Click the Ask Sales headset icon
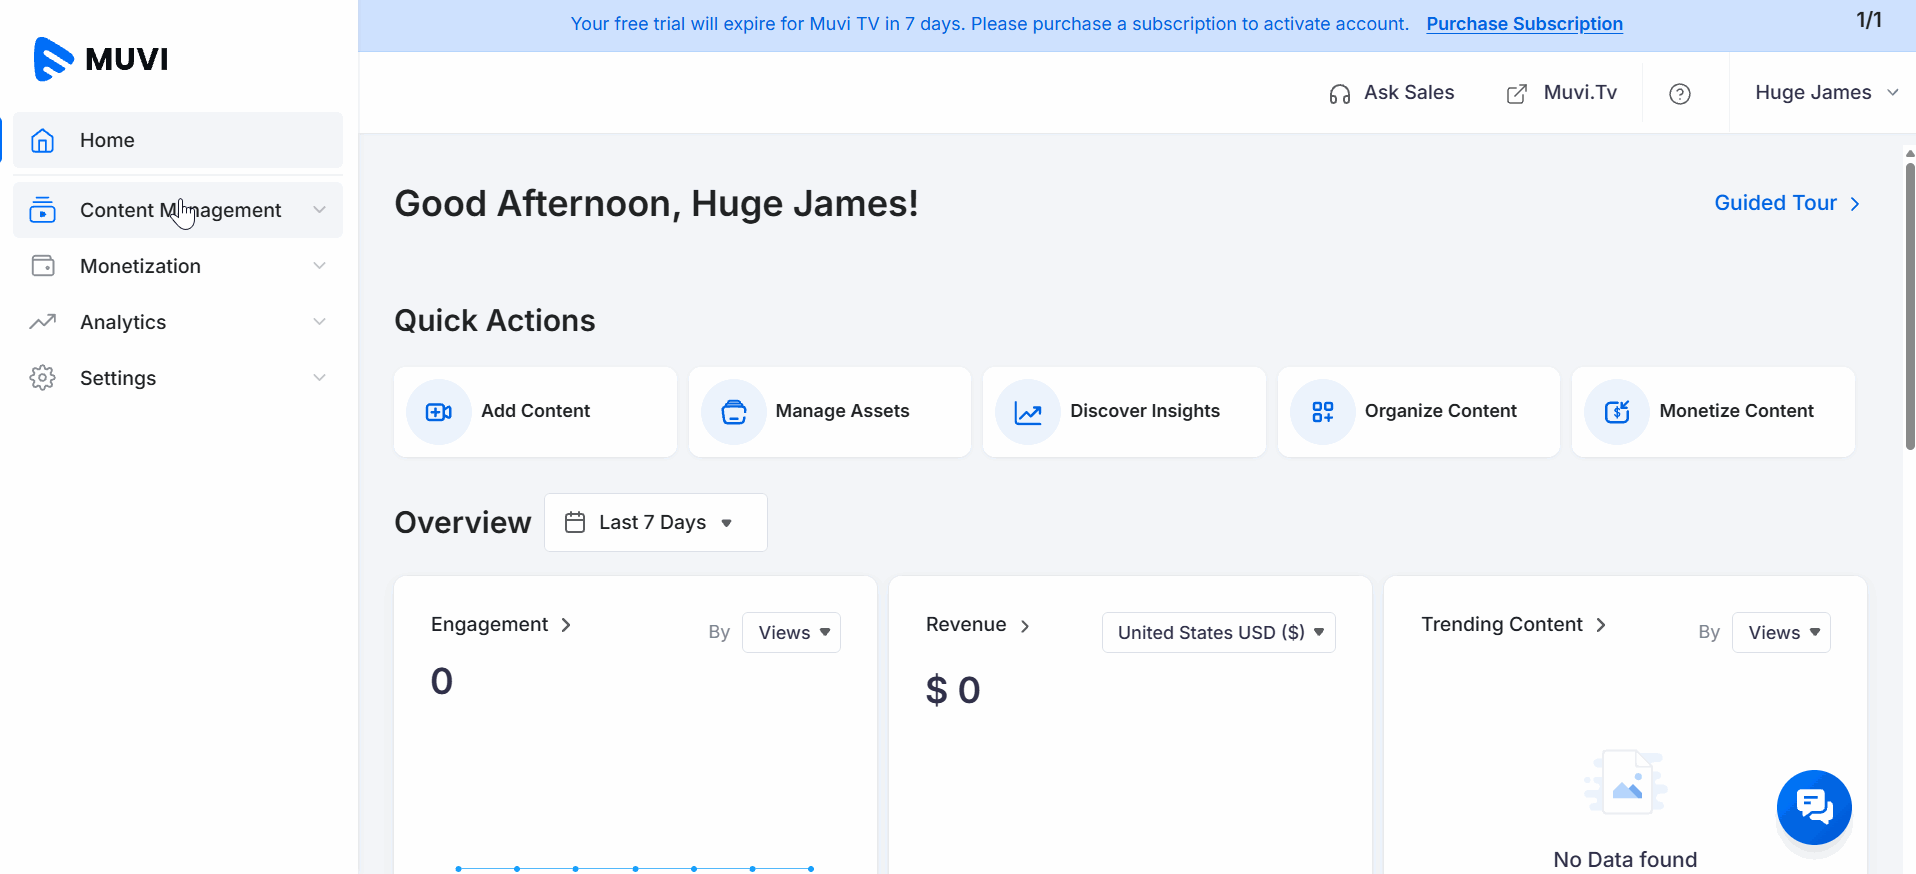Viewport: 1916px width, 874px height. point(1339,94)
